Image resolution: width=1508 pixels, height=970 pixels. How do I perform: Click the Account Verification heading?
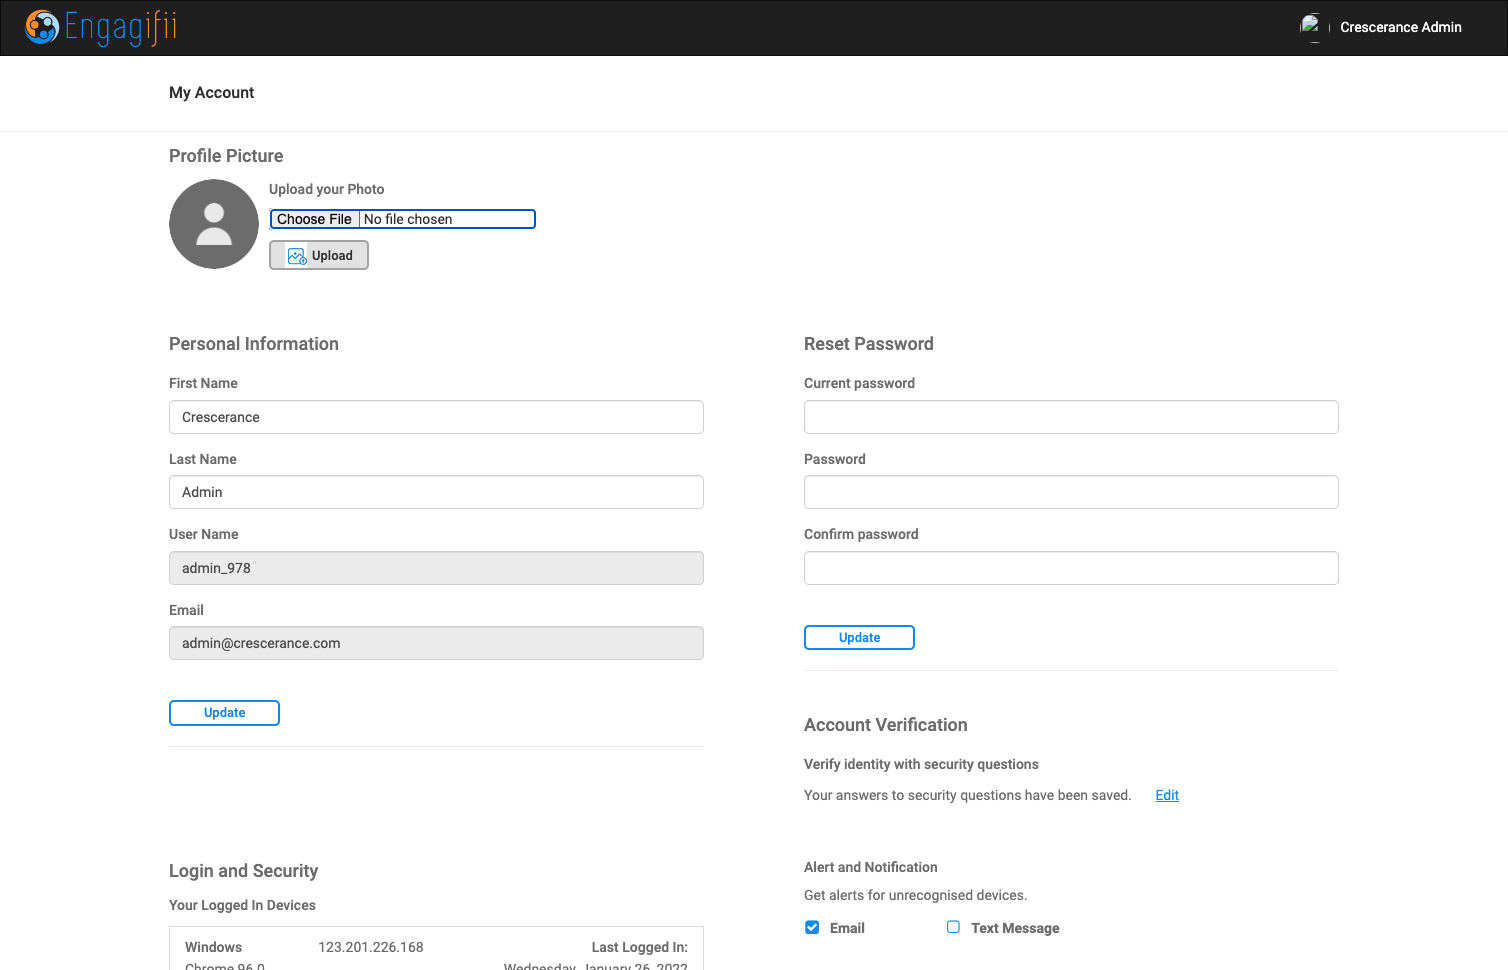click(x=886, y=725)
